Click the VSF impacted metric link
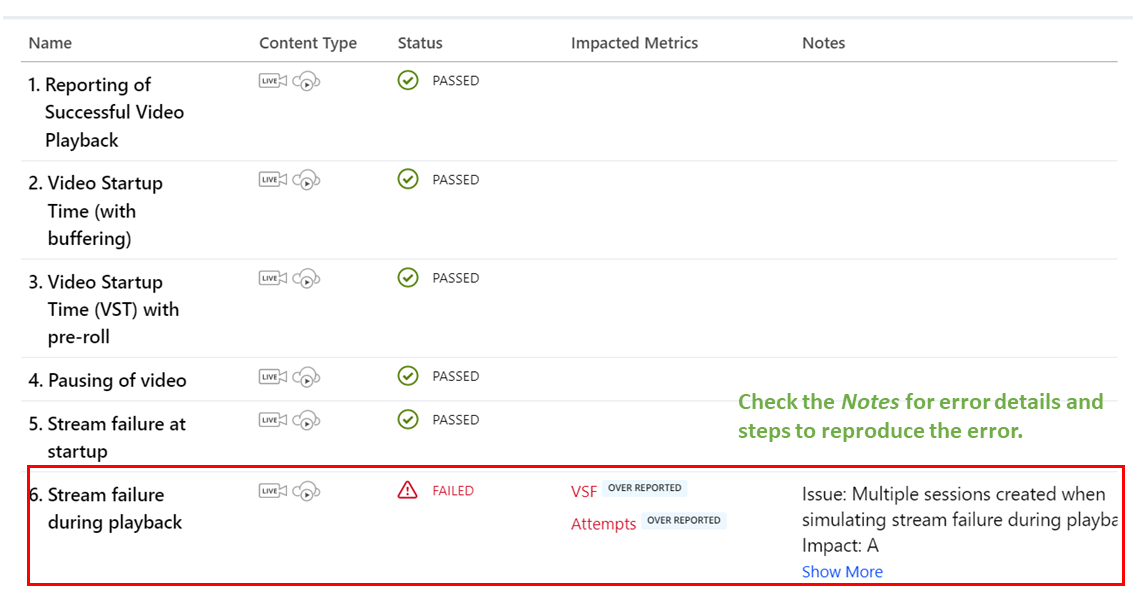1139x605 pixels. pos(584,491)
